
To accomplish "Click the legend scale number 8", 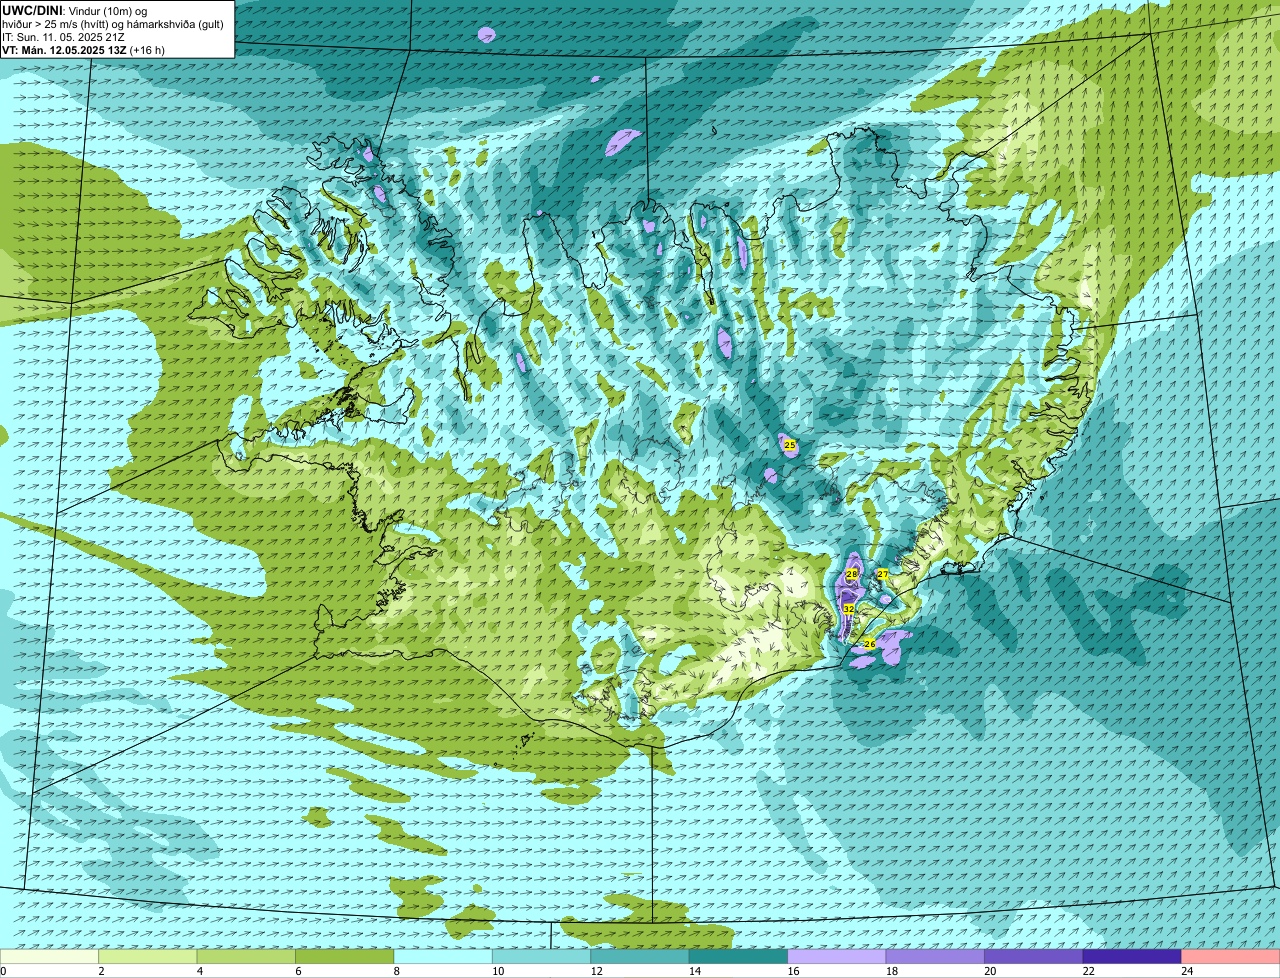I will tap(397, 971).
